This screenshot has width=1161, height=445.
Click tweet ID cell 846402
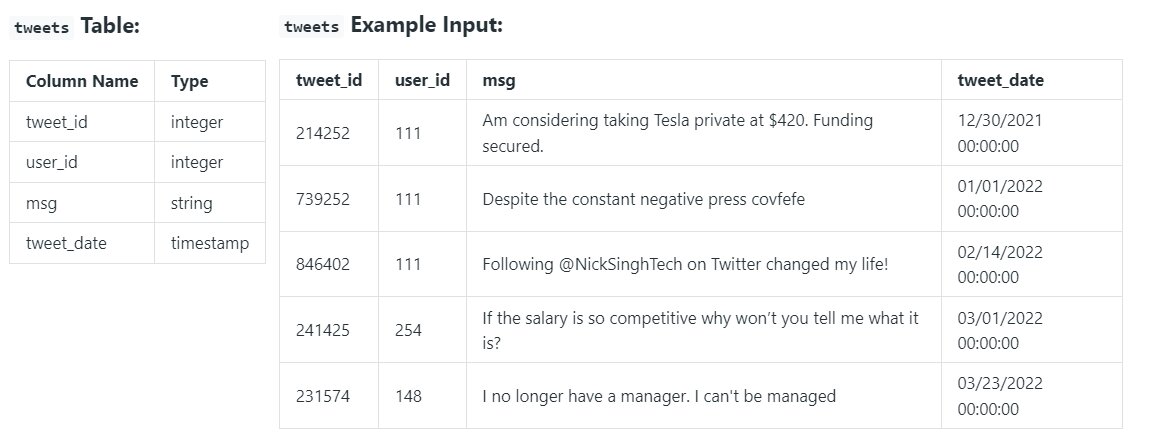point(323,265)
